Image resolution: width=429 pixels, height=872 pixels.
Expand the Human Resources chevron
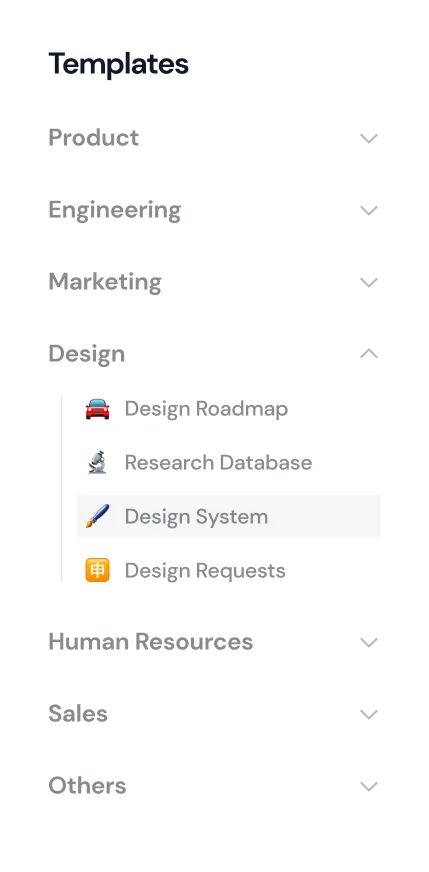369,642
